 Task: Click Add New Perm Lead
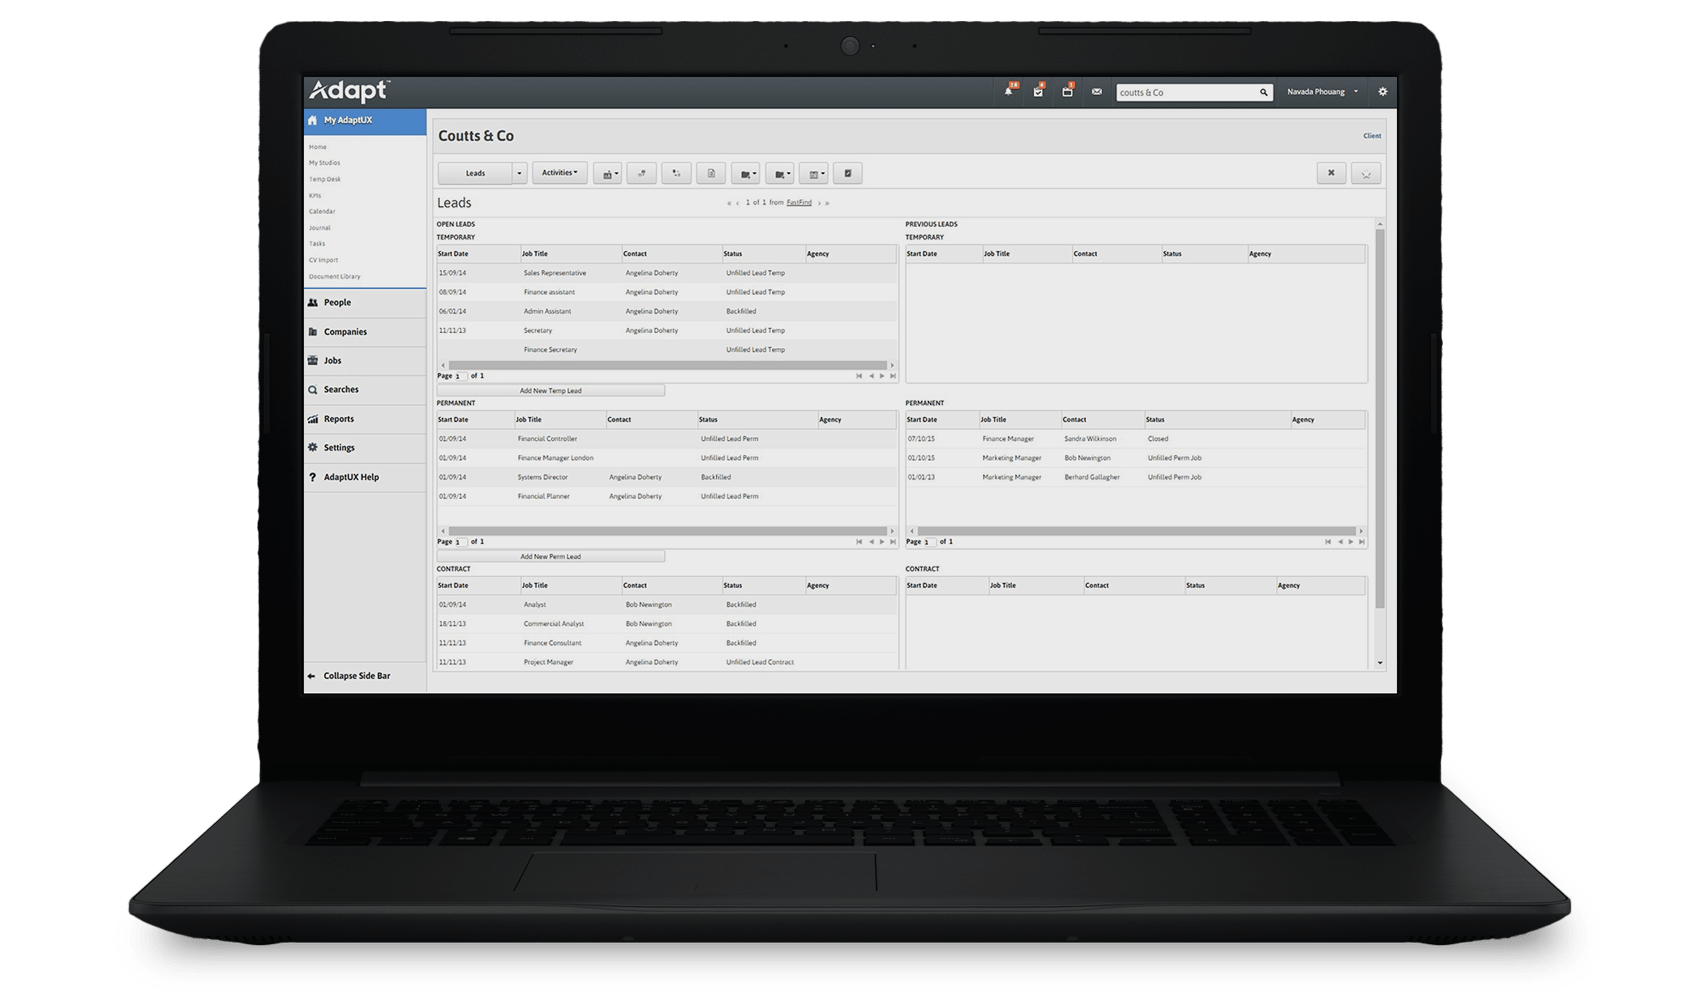[551, 557]
